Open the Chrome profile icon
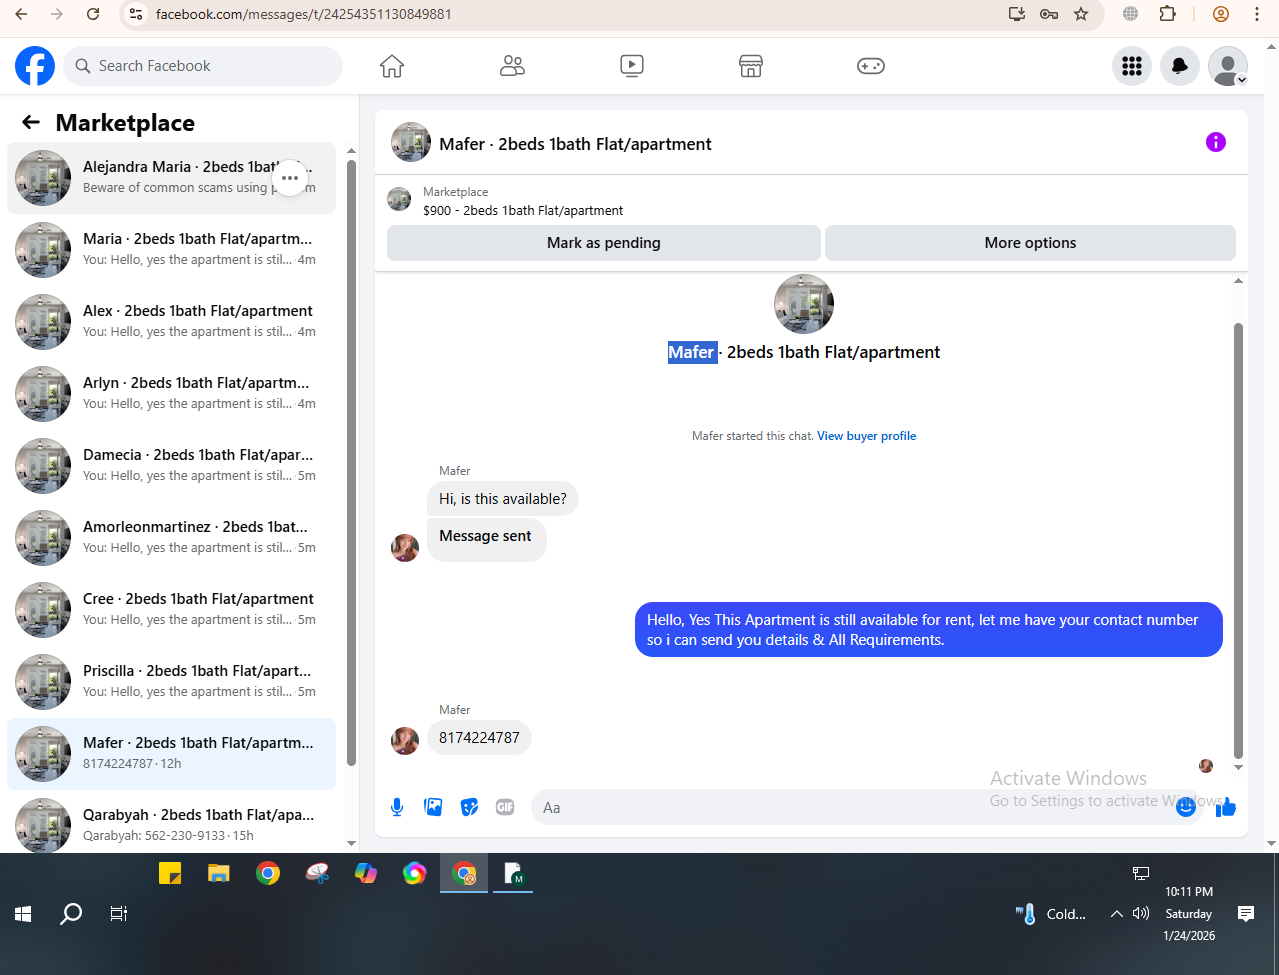Image resolution: width=1279 pixels, height=975 pixels. pyautogui.click(x=1221, y=14)
